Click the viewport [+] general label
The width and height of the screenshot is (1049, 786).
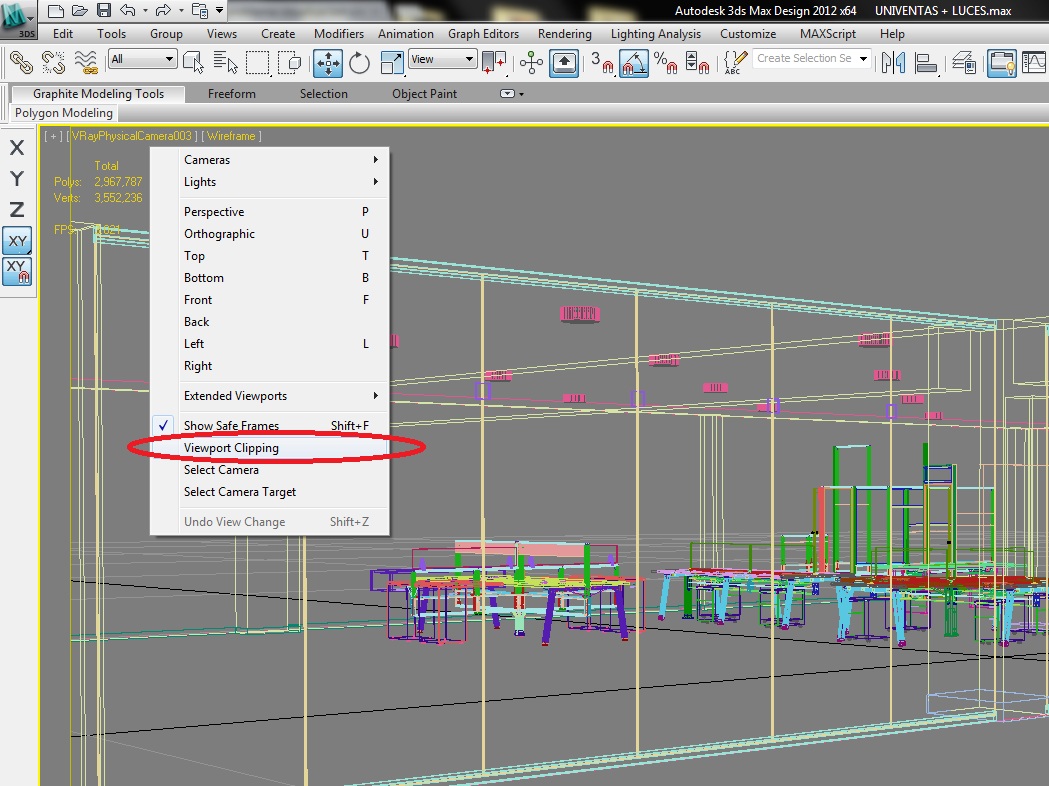tap(53, 136)
